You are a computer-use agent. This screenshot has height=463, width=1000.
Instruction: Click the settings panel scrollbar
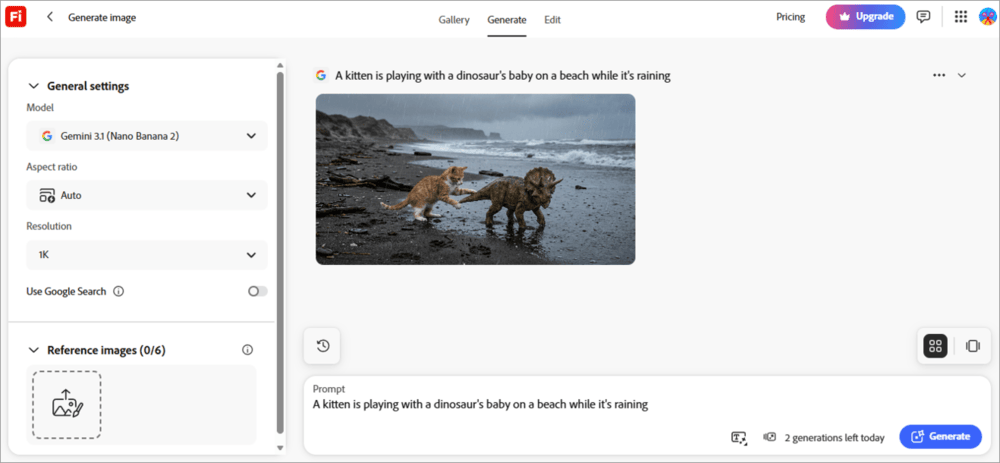tap(279, 252)
